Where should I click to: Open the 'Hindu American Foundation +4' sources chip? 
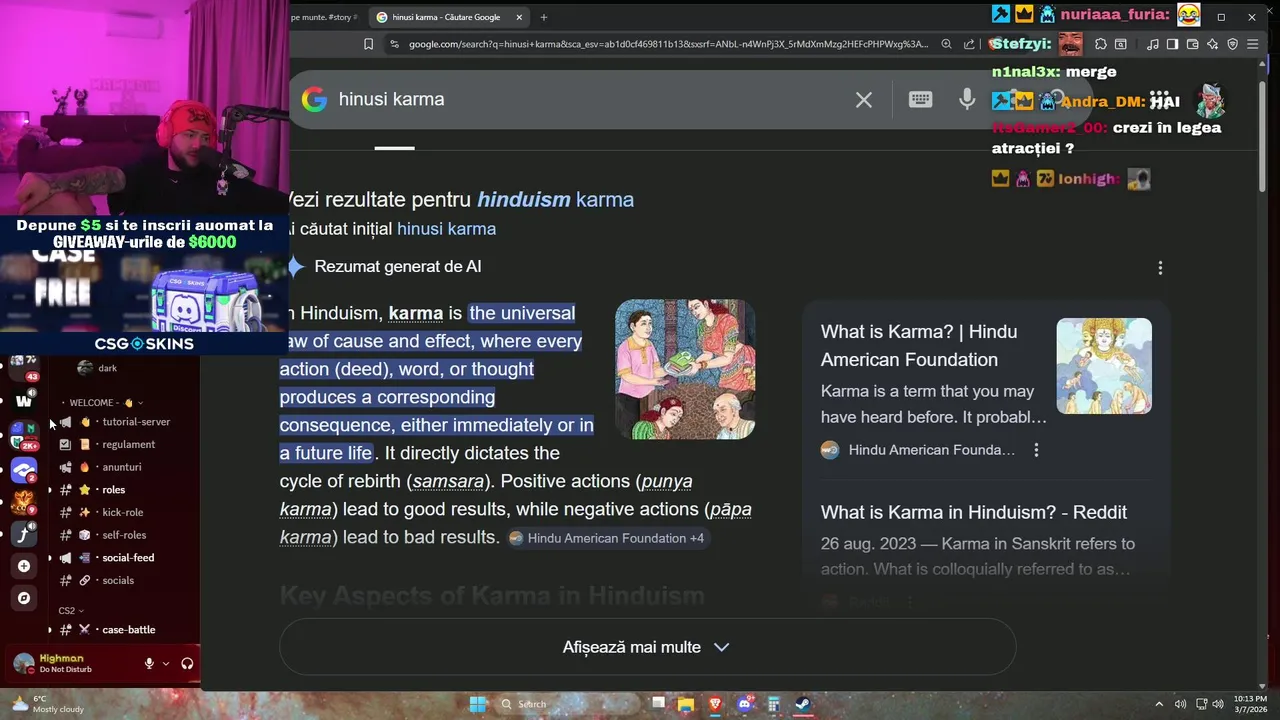[606, 538]
